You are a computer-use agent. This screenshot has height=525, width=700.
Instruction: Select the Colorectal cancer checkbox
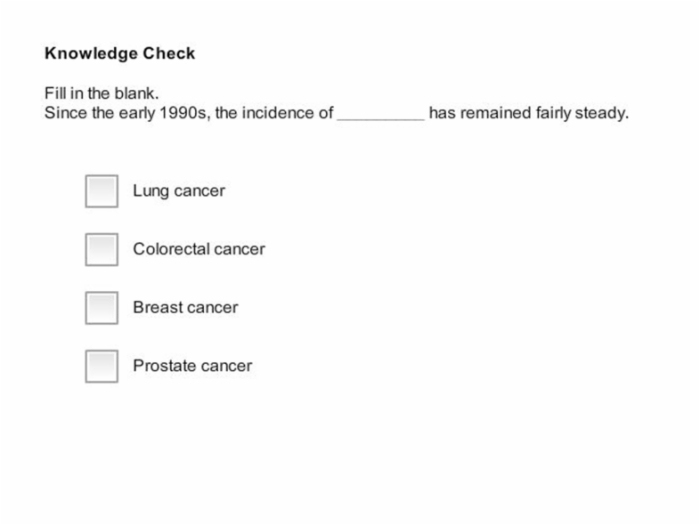102,250
